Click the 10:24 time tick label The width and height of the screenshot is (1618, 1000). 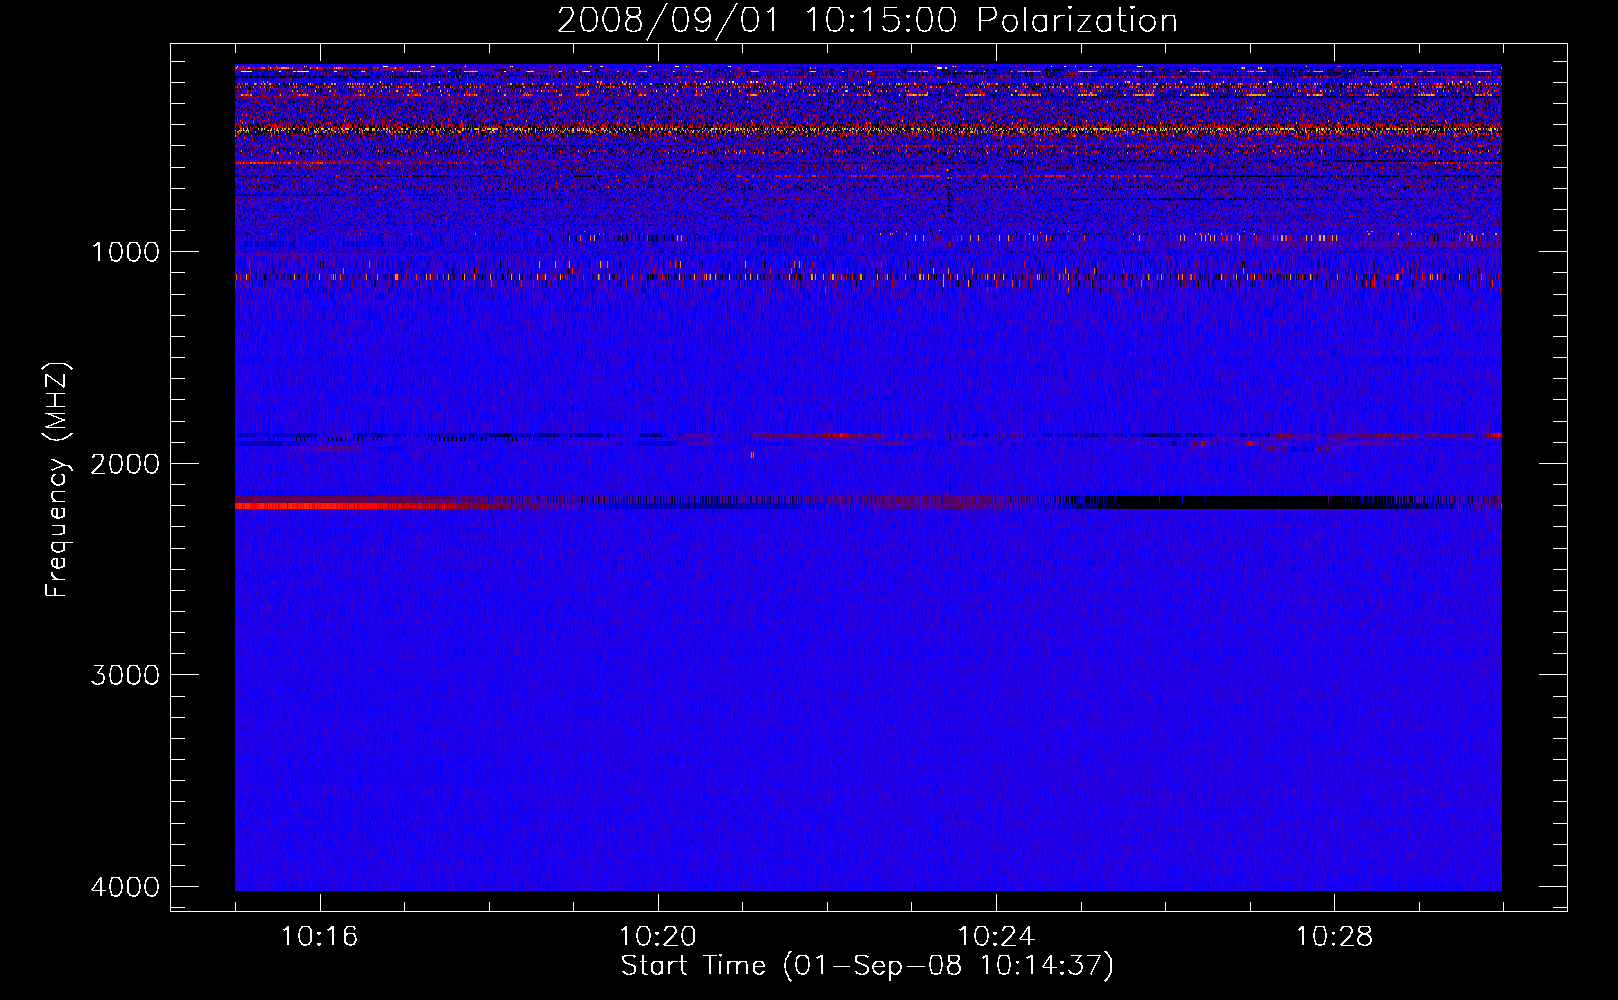[x=996, y=937]
